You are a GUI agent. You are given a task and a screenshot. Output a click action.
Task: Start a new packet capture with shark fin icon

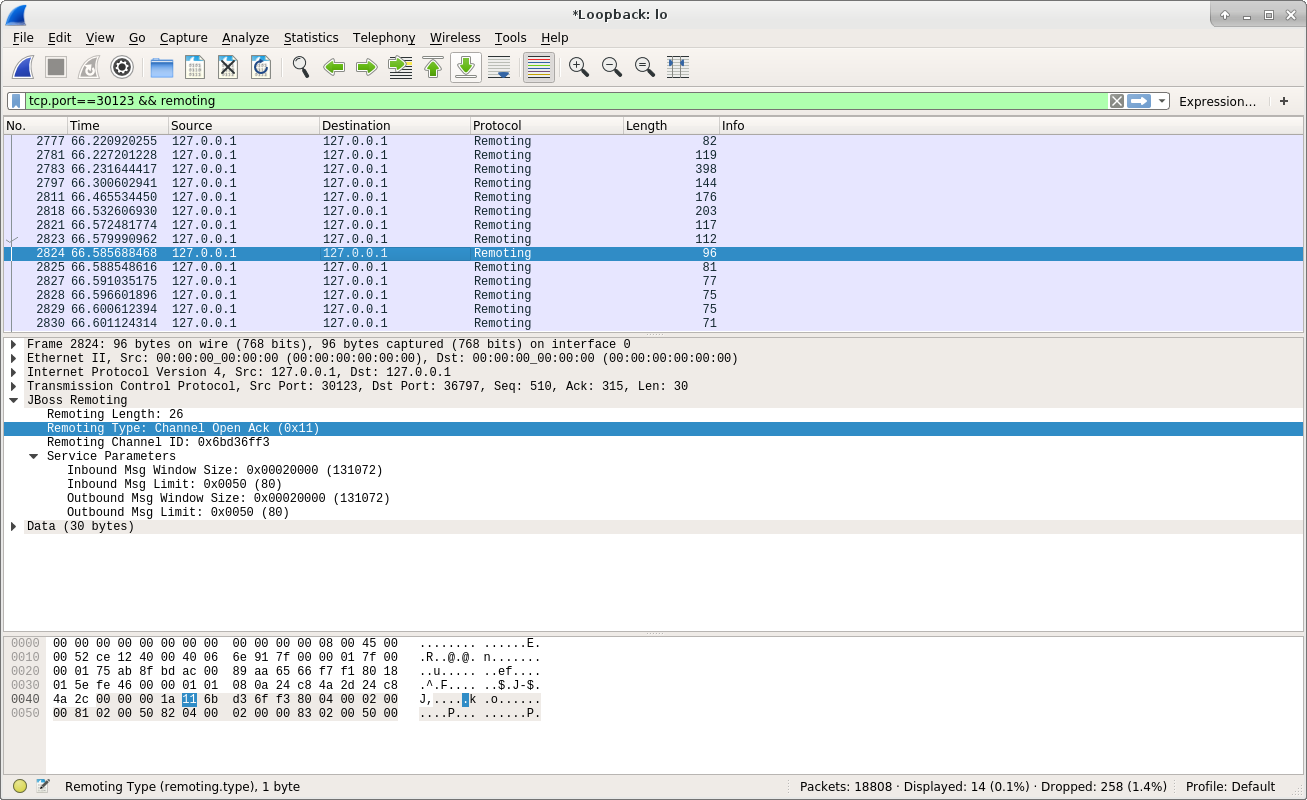(x=23, y=67)
